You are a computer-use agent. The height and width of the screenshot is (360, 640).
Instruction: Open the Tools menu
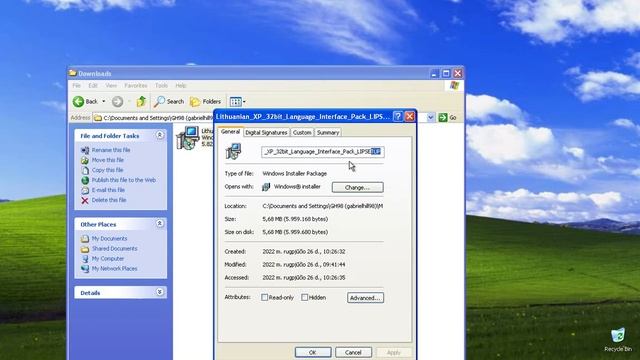tap(161, 86)
